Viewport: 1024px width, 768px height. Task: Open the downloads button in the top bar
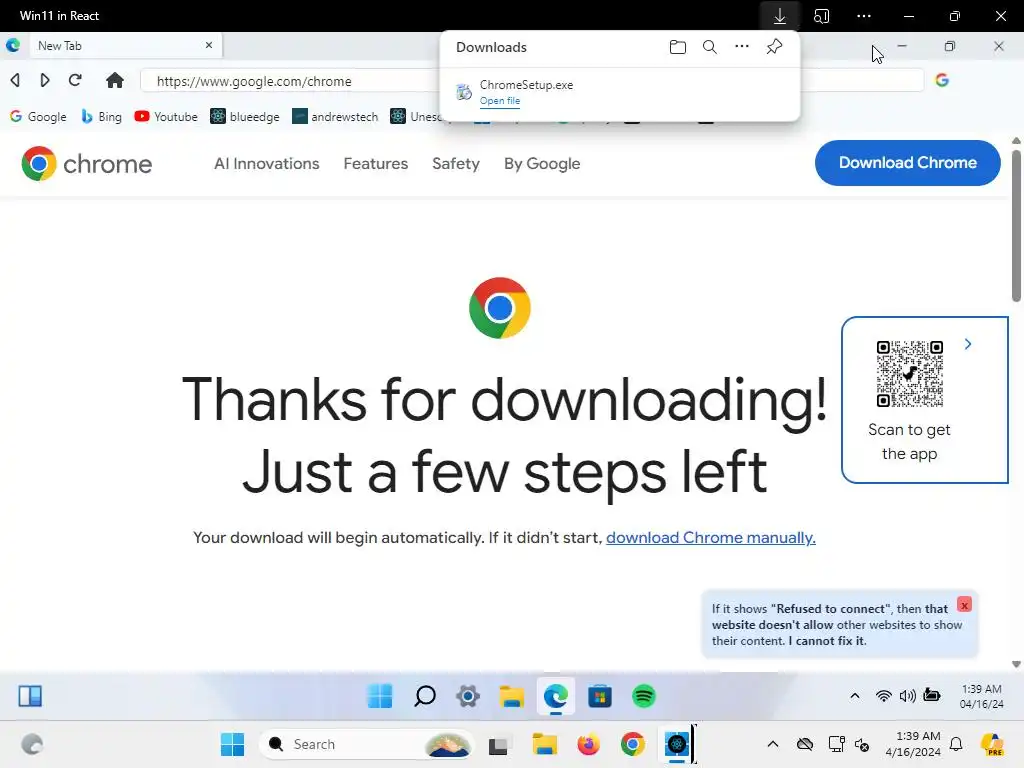780,16
